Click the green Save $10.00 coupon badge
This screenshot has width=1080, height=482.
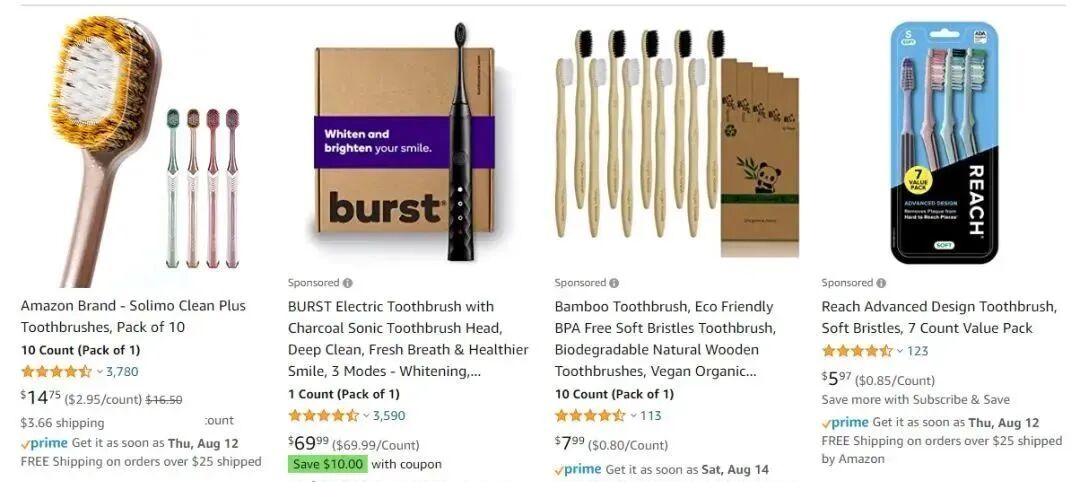click(x=328, y=464)
